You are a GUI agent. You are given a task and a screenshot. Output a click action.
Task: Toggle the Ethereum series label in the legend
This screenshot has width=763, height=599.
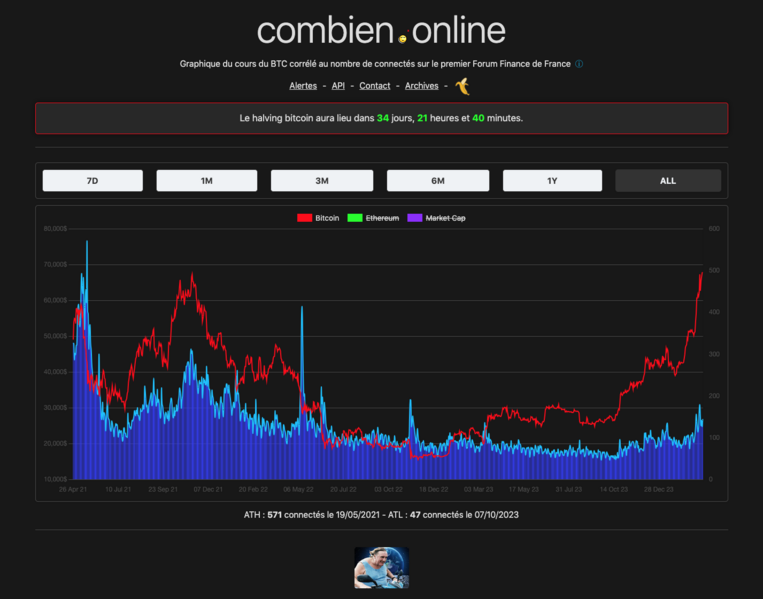coord(382,218)
